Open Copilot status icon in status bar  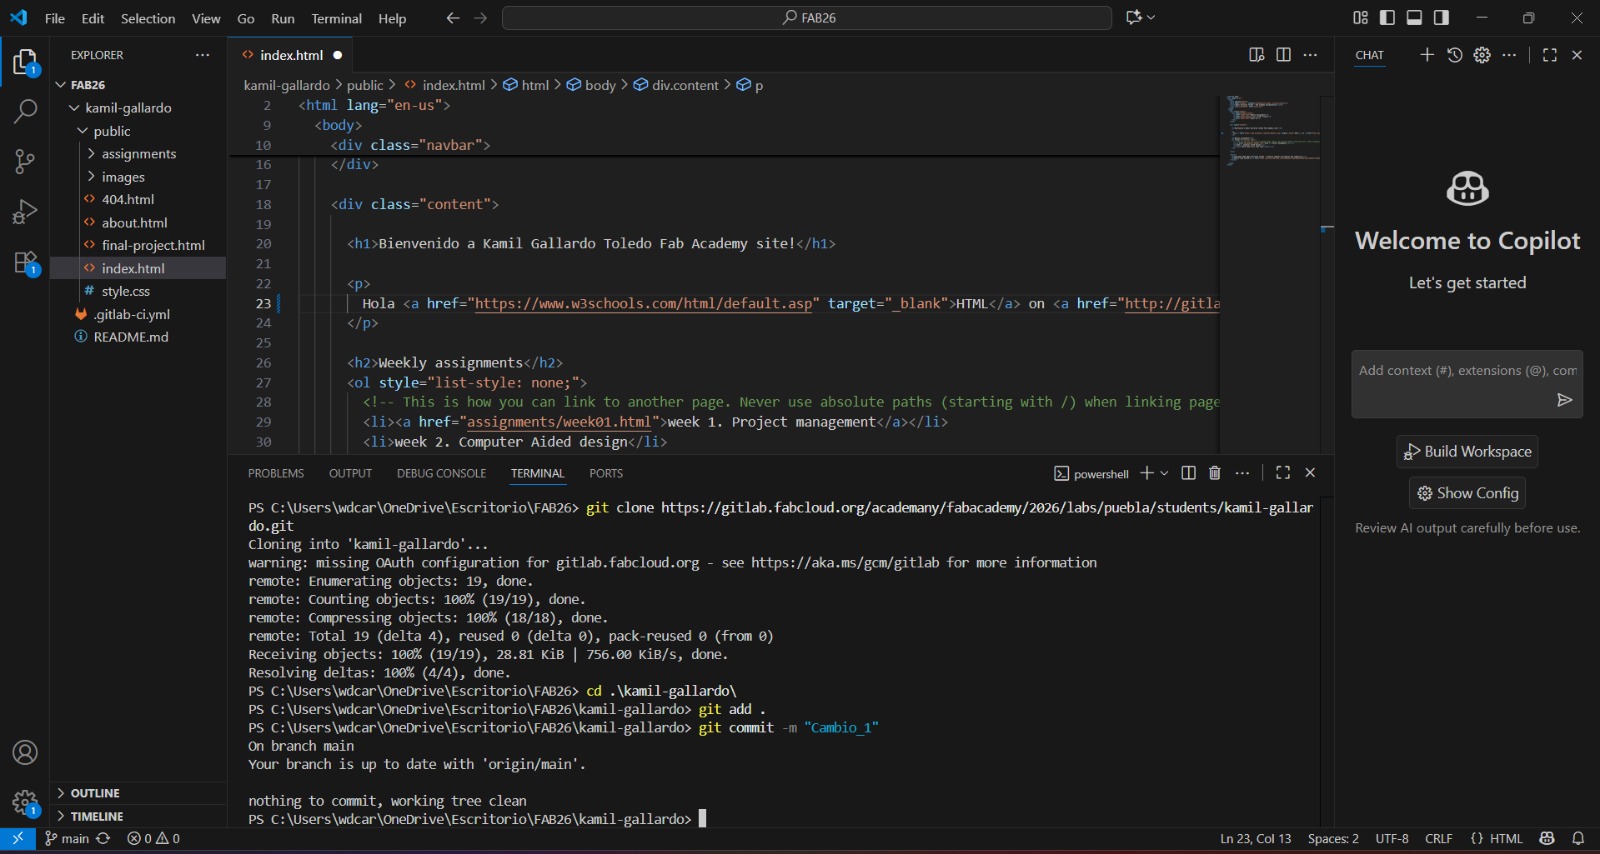click(1547, 838)
